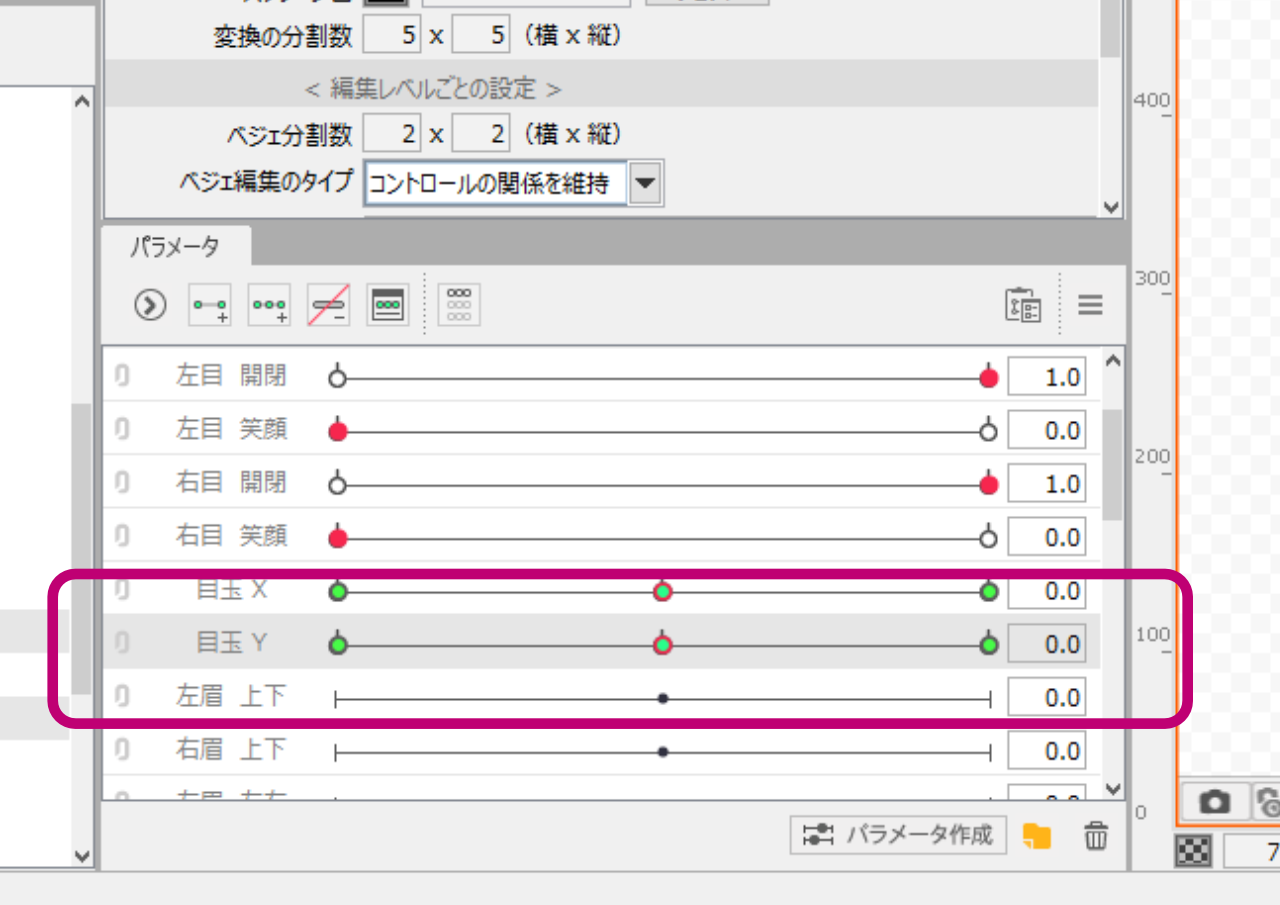Image resolution: width=1280 pixels, height=905 pixels.
Task: Click the center dot of the 左眉 上下 slider
Action: (x=662, y=698)
